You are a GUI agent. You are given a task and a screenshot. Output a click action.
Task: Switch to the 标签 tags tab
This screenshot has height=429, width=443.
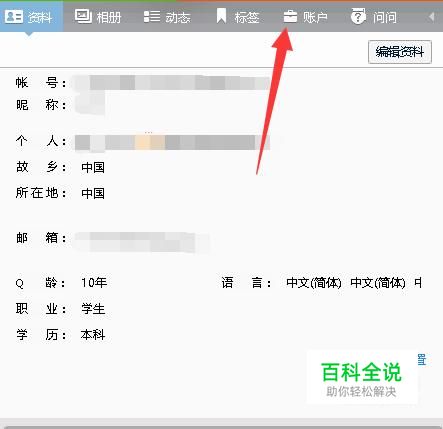[x=238, y=17]
